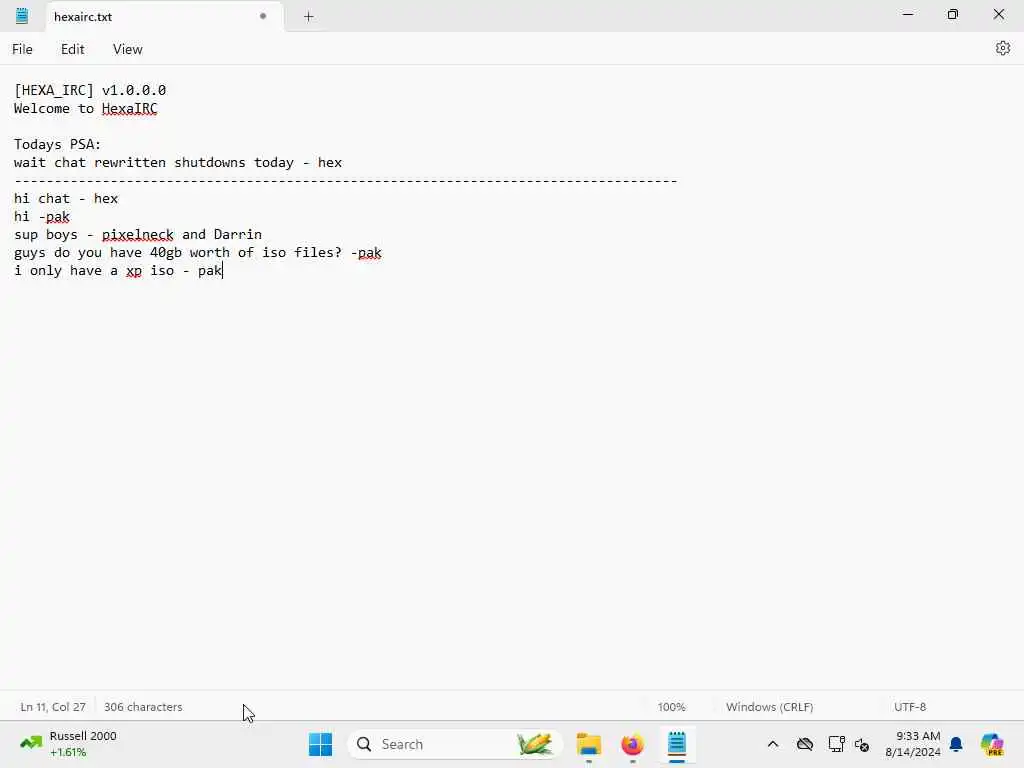Screen dimensions: 1024x768
Task: Open Firefox from the taskbar
Action: pyautogui.click(x=632, y=744)
